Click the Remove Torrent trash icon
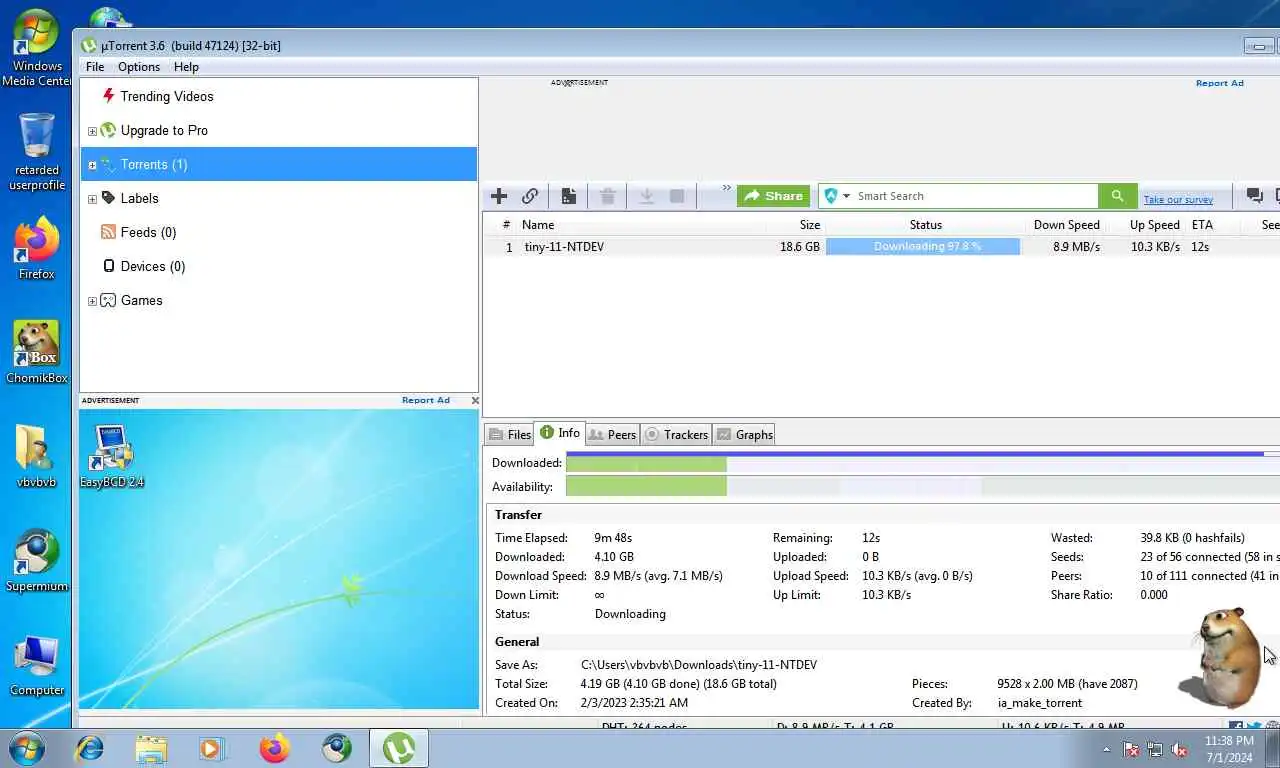 607,196
